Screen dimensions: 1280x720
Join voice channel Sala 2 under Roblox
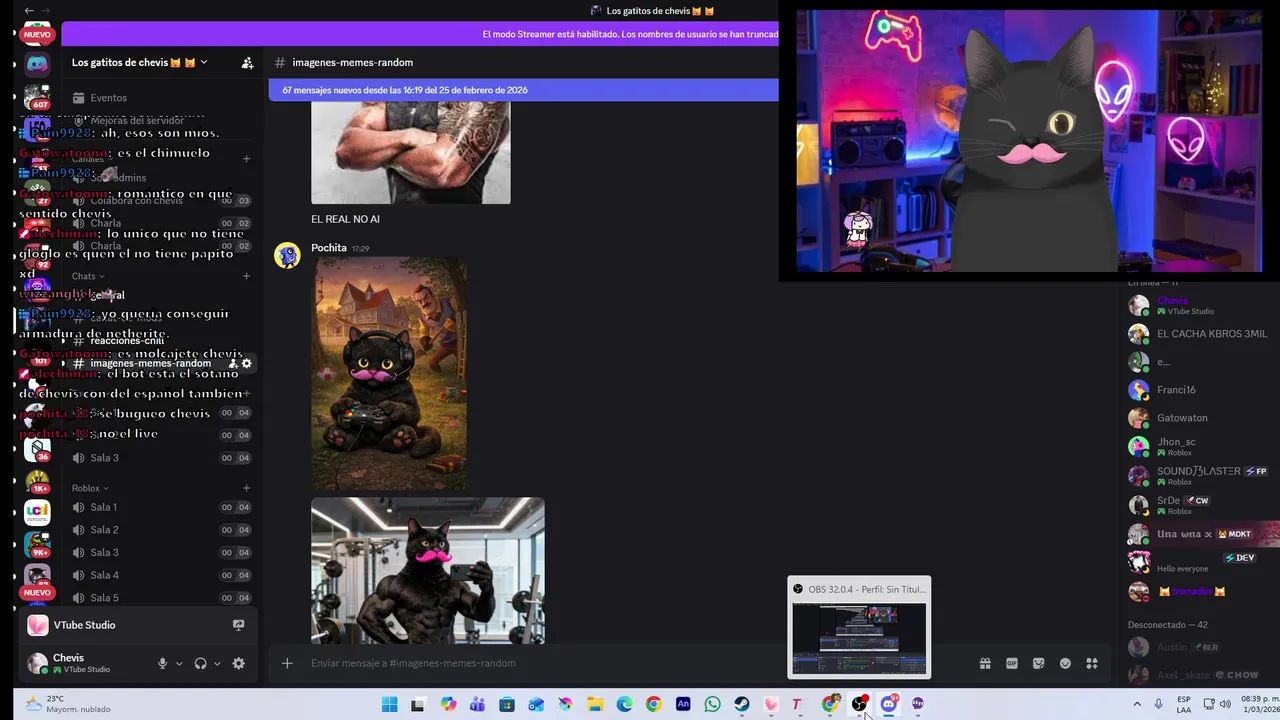160,530
